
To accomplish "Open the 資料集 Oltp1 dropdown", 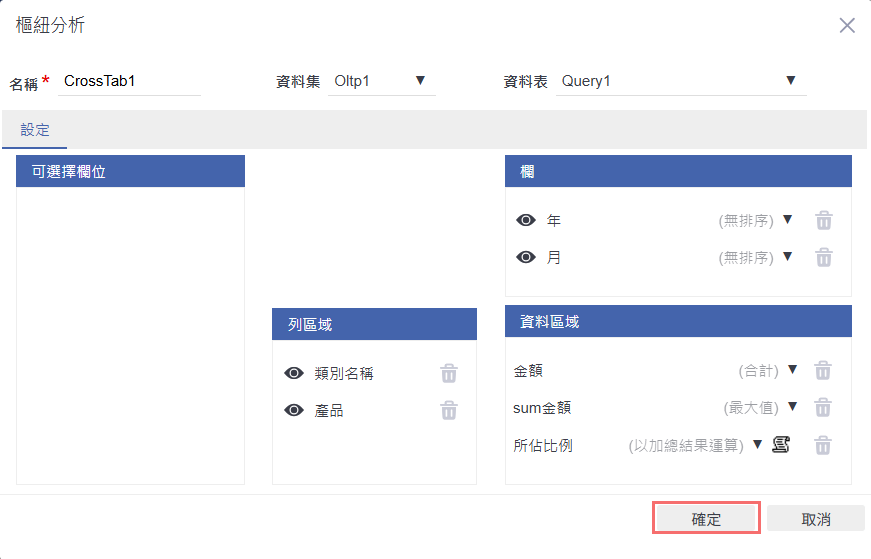I will point(420,80).
